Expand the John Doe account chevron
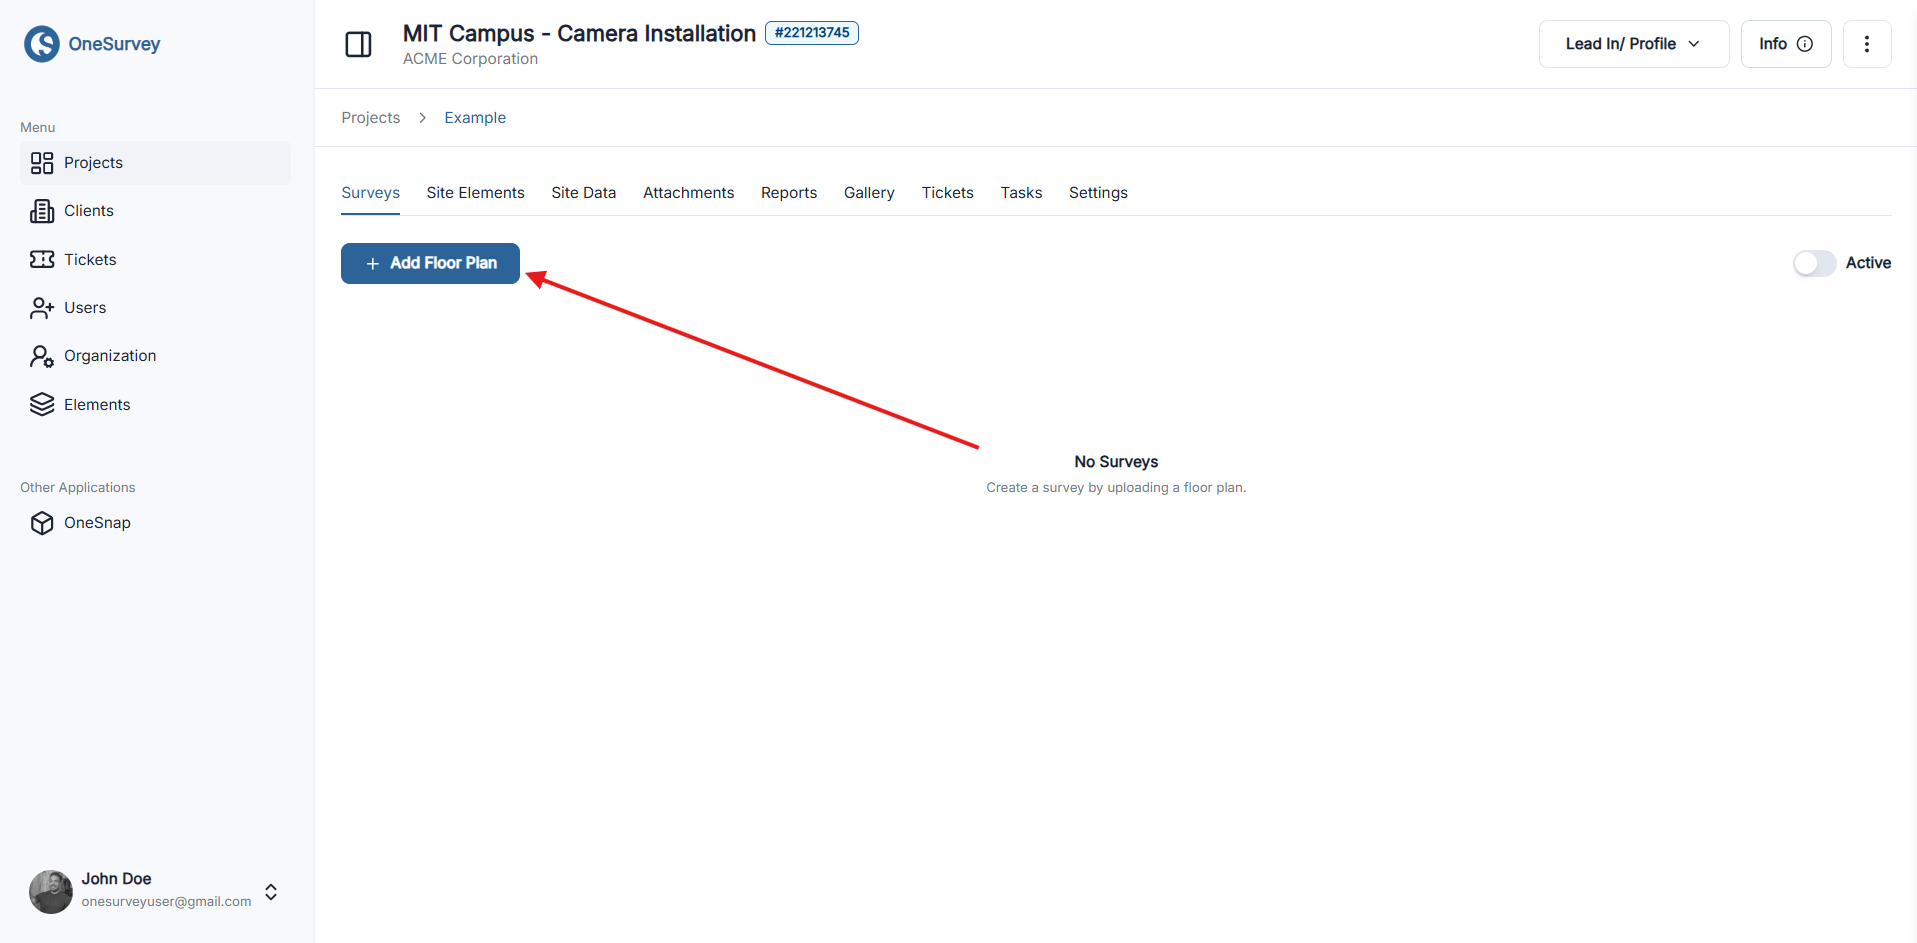Image resolution: width=1917 pixels, height=943 pixels. [x=270, y=891]
